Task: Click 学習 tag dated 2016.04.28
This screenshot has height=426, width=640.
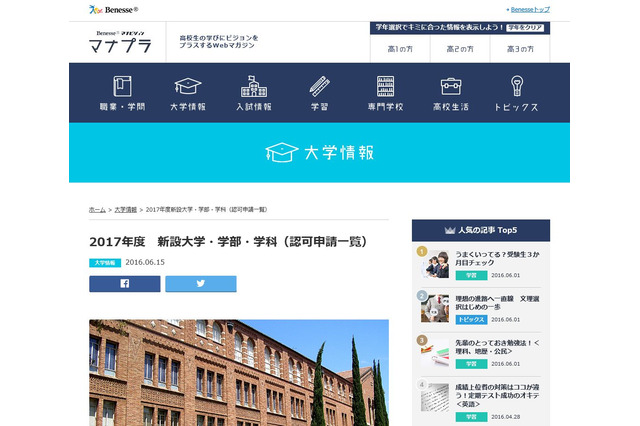Action: point(471,417)
